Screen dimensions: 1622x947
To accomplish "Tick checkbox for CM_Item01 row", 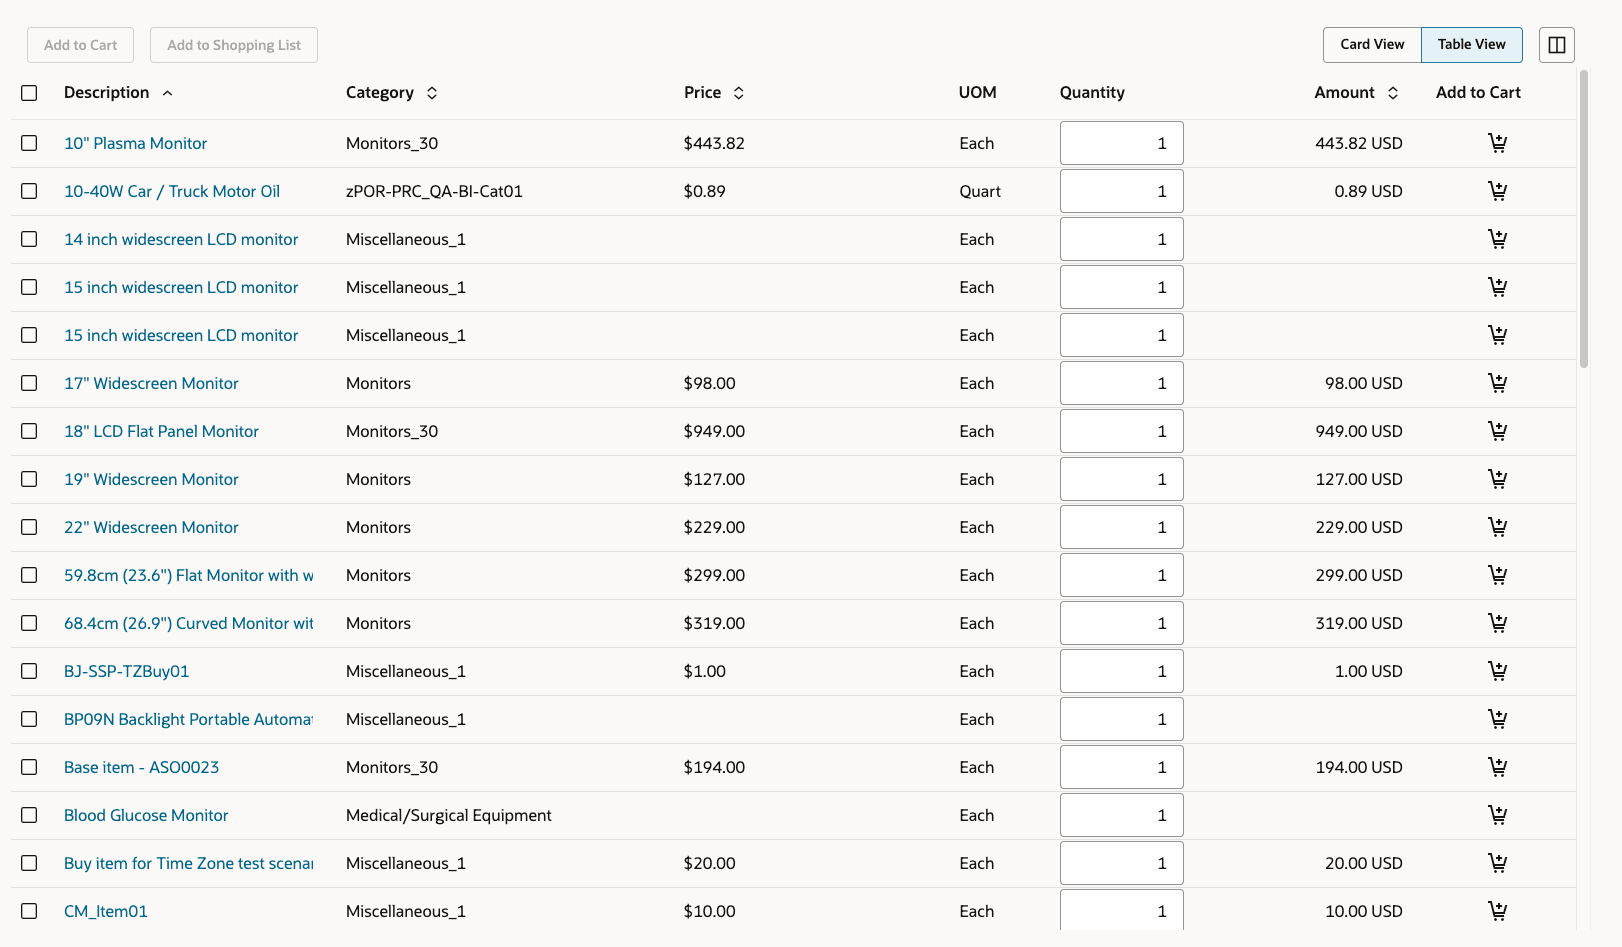I will tap(29, 911).
